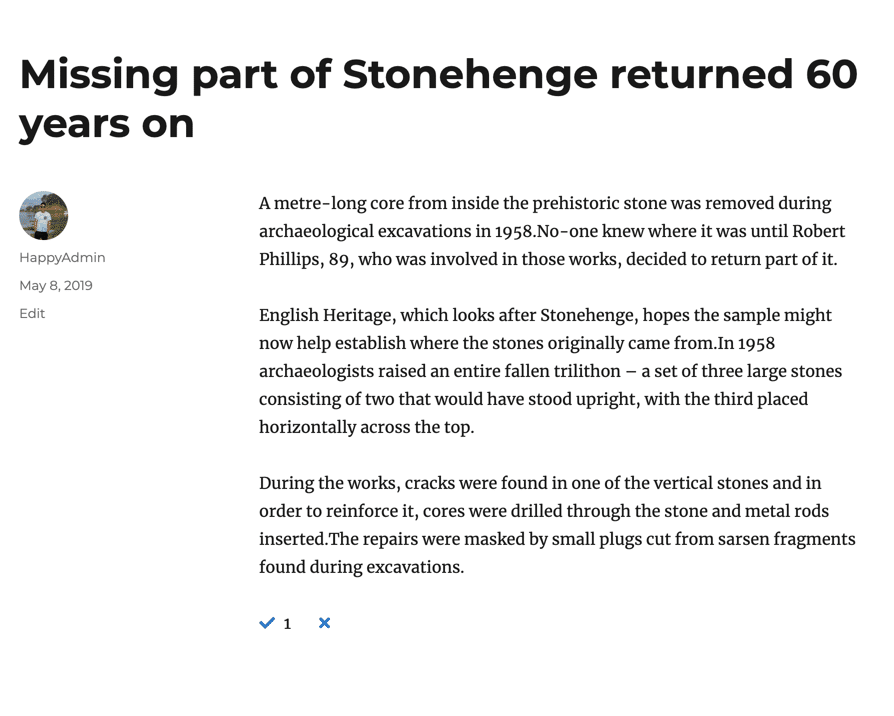Click 'horizontally across the top' text line

[x=366, y=427]
